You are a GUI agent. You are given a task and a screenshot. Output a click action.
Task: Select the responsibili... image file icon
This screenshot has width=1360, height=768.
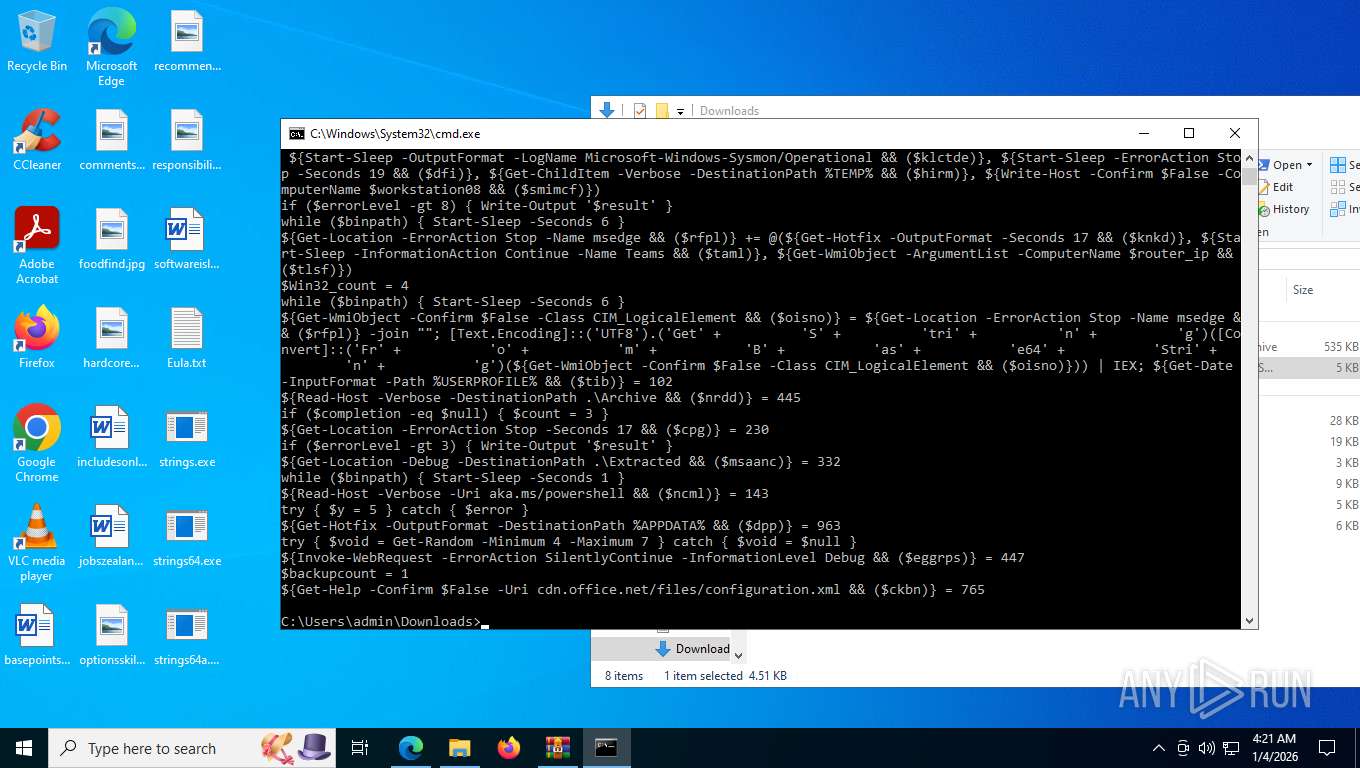click(x=187, y=140)
